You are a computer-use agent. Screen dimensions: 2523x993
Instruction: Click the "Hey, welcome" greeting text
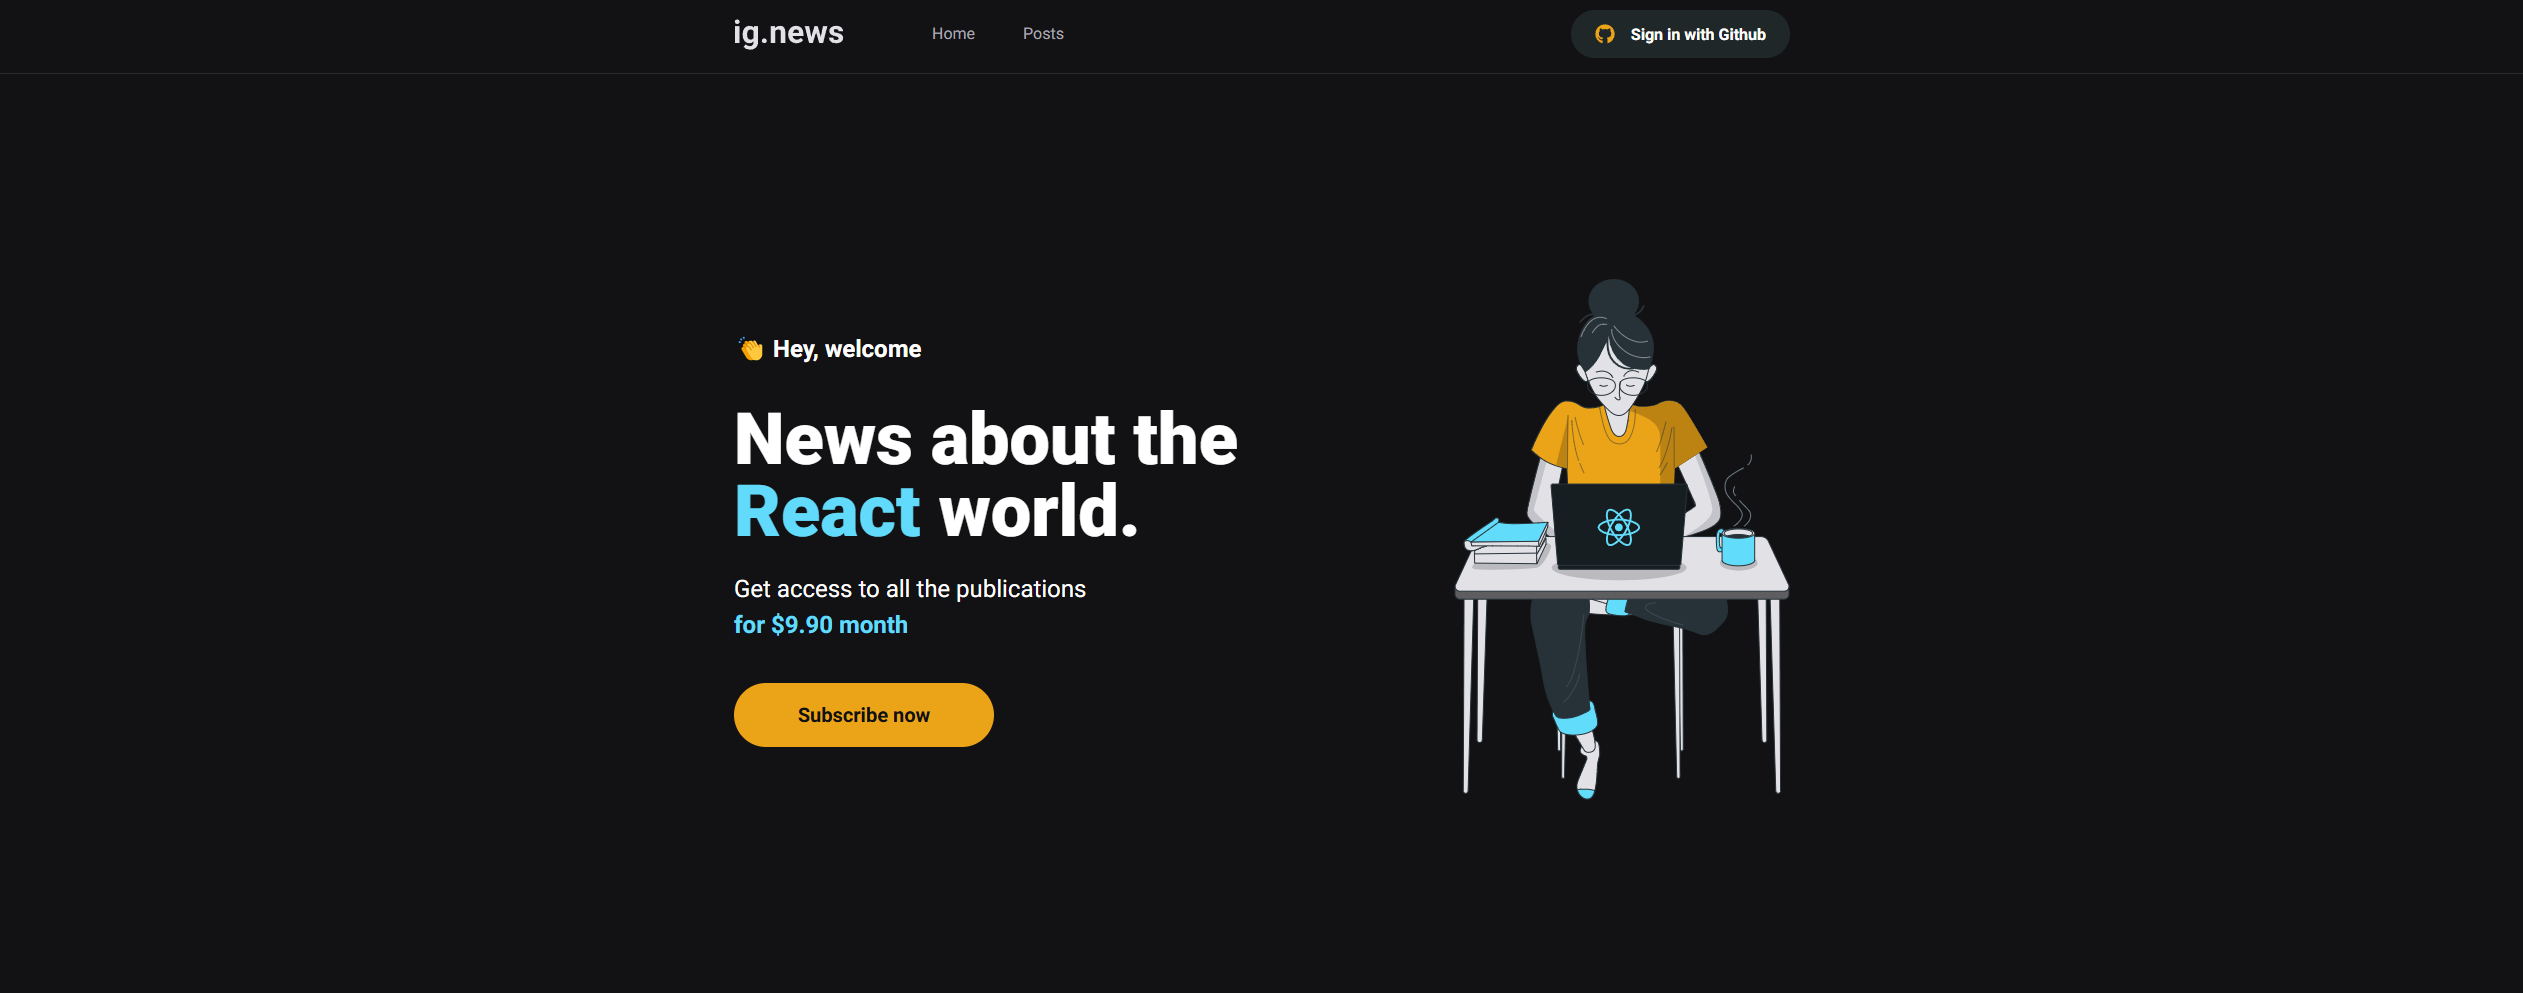(847, 349)
